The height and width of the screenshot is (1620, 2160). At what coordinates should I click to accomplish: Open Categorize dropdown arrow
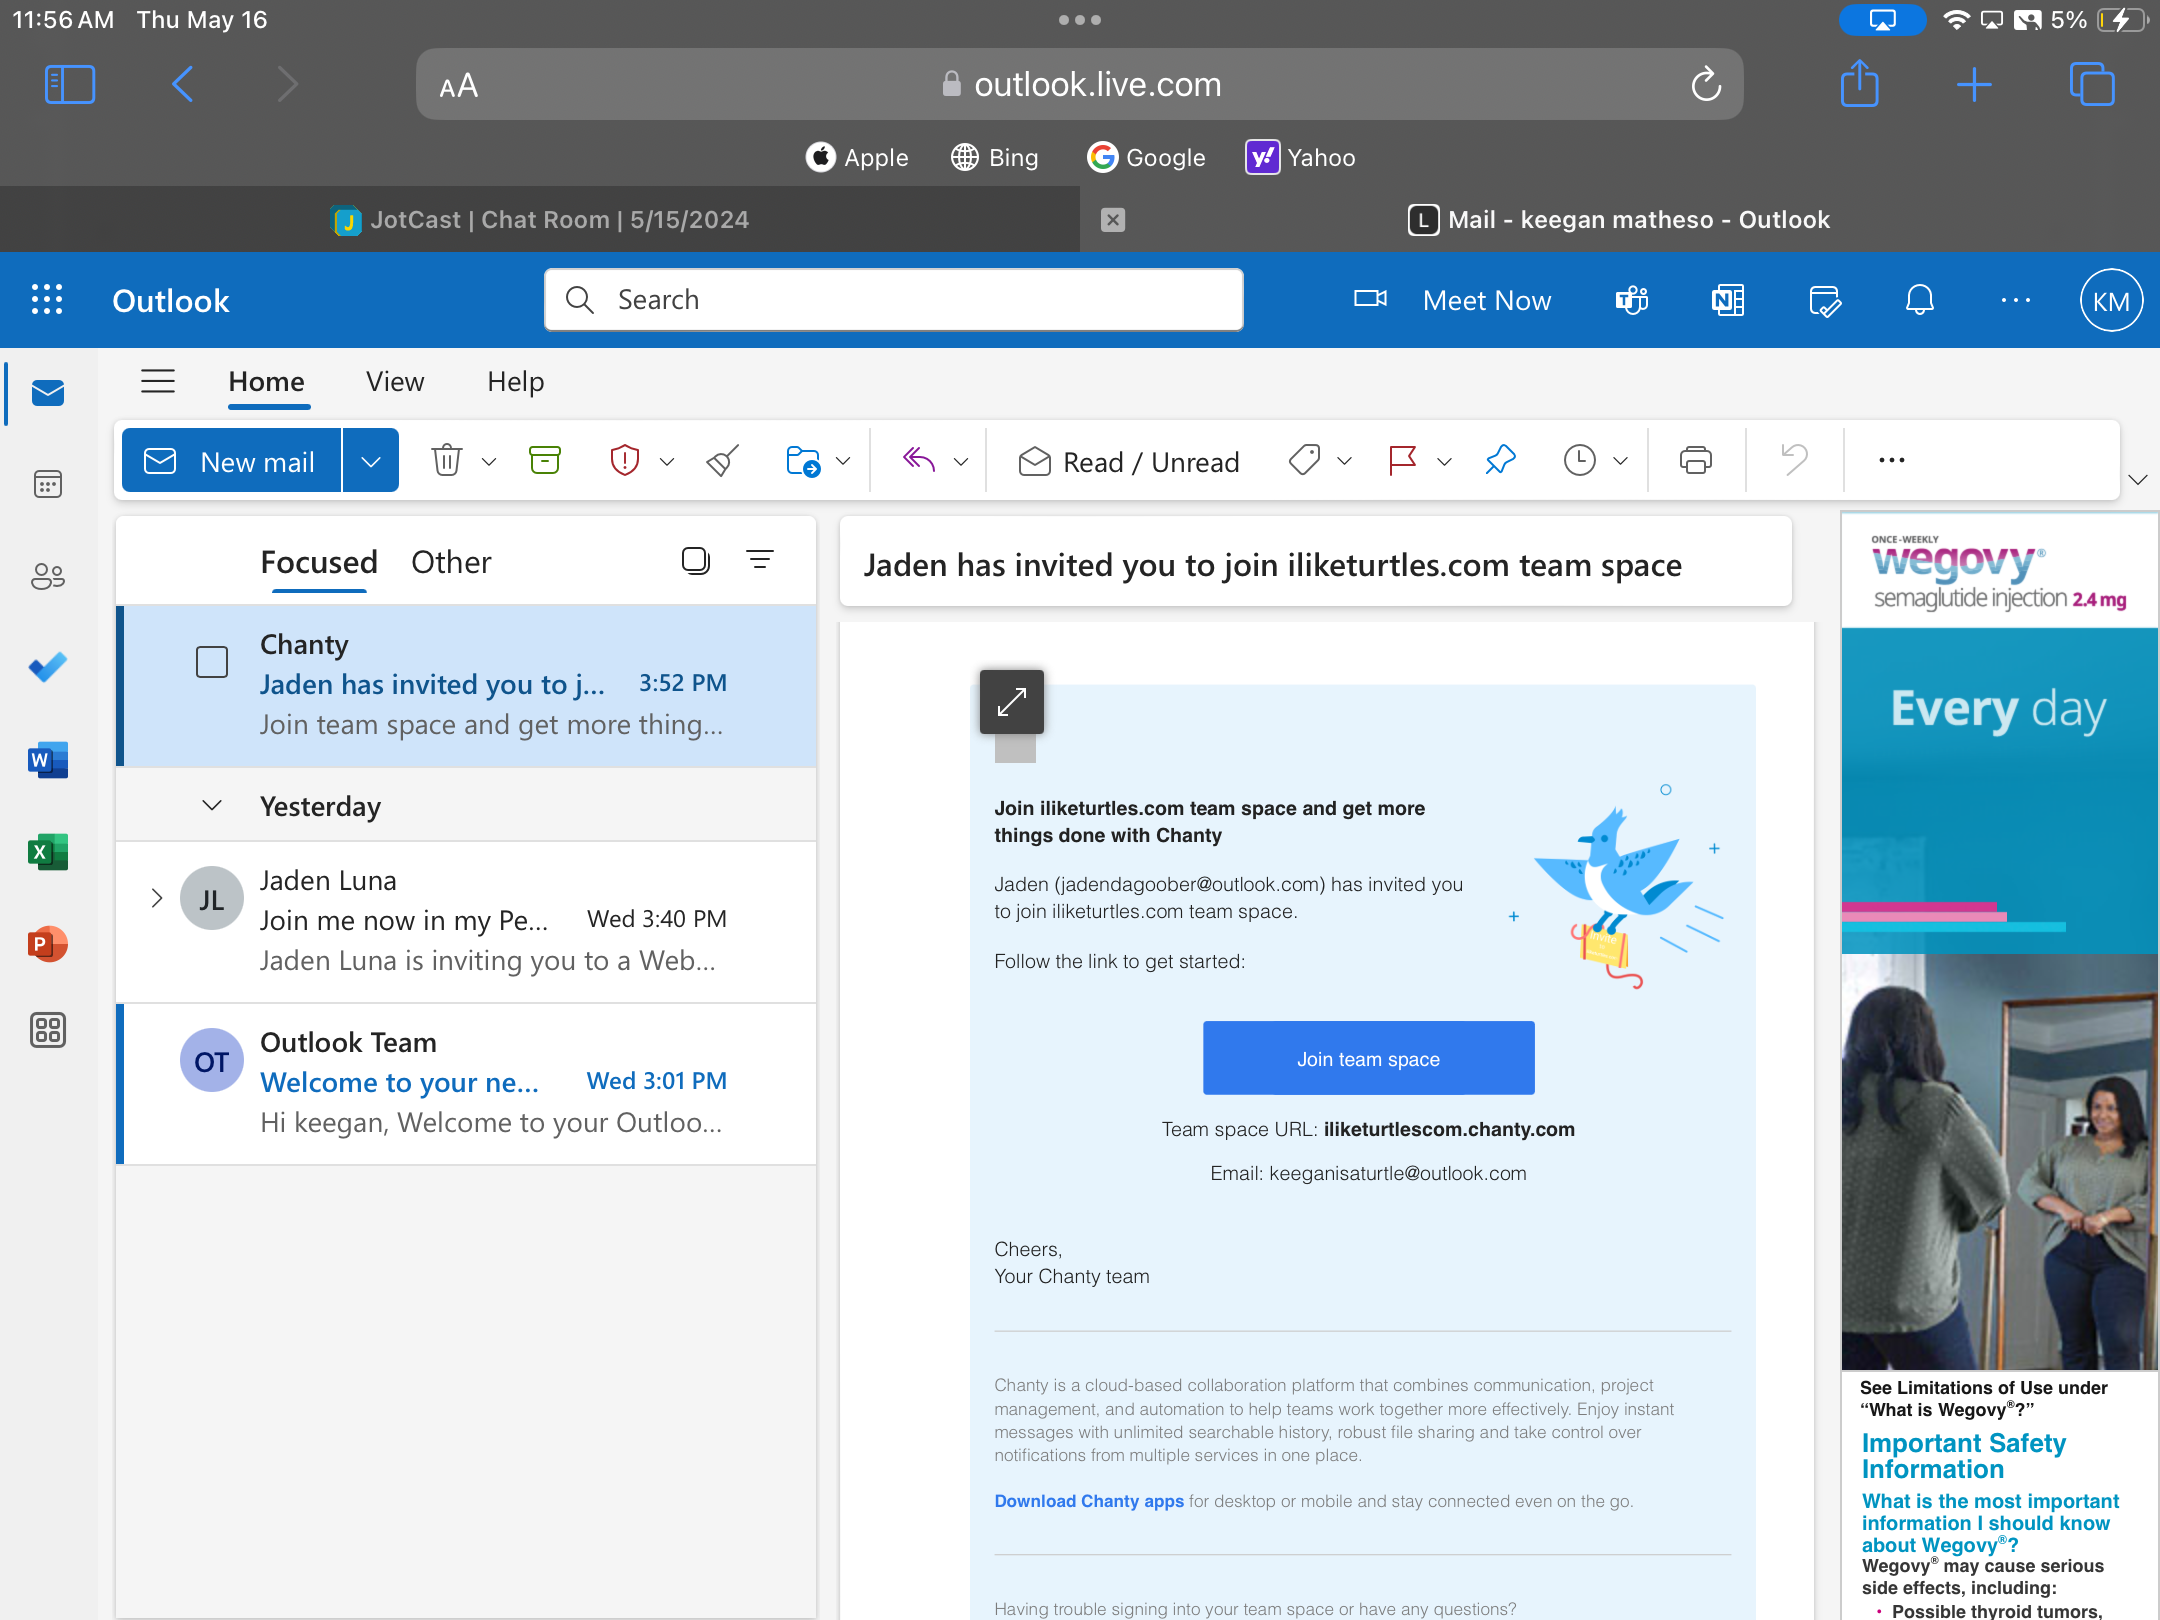pos(1344,461)
